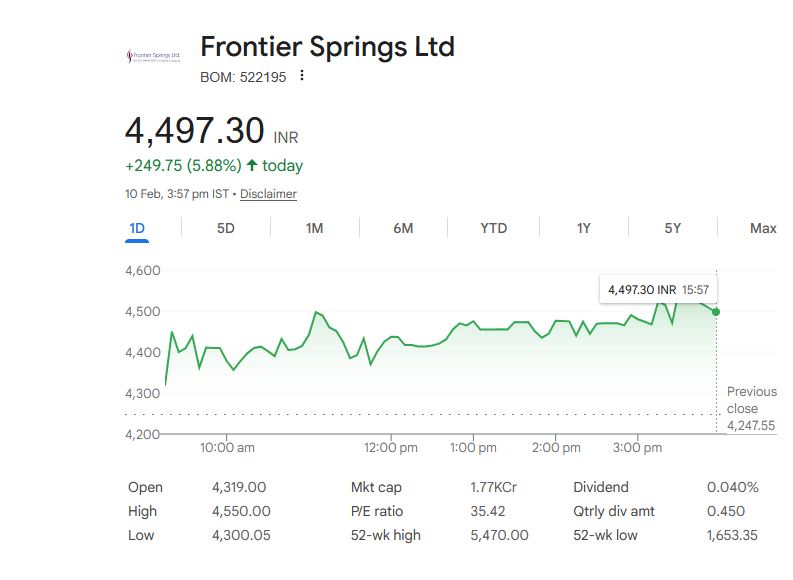Open the 1Y chart view
The height and width of the screenshot is (580, 793).
(x=584, y=228)
